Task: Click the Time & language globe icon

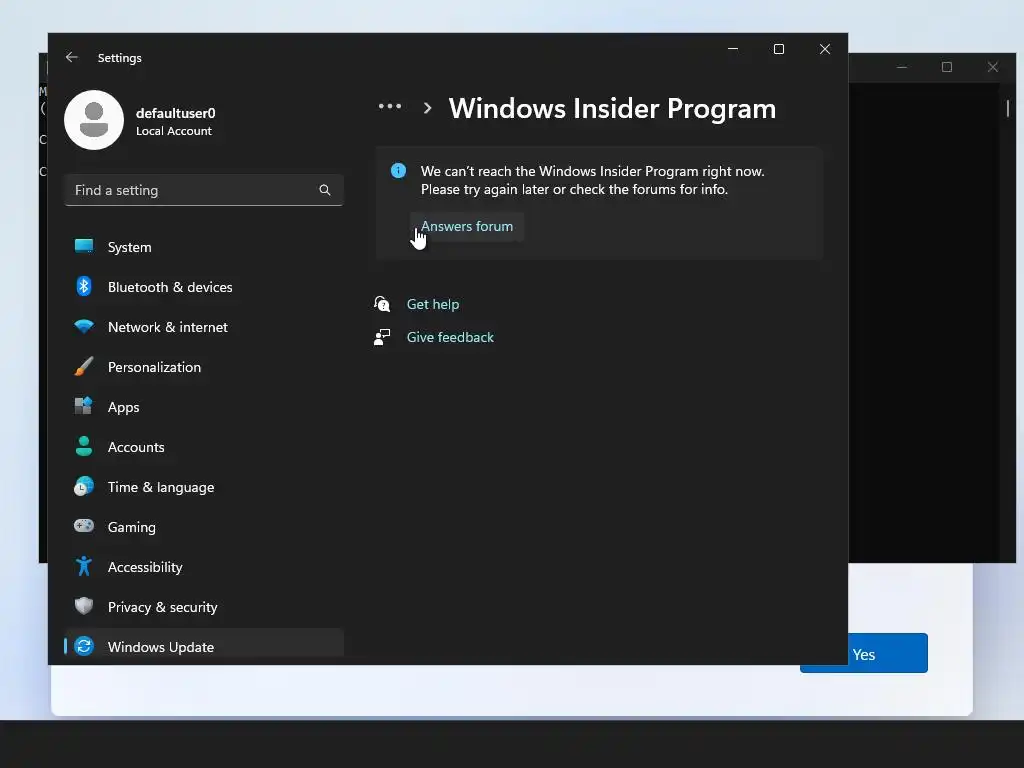Action: click(x=84, y=487)
